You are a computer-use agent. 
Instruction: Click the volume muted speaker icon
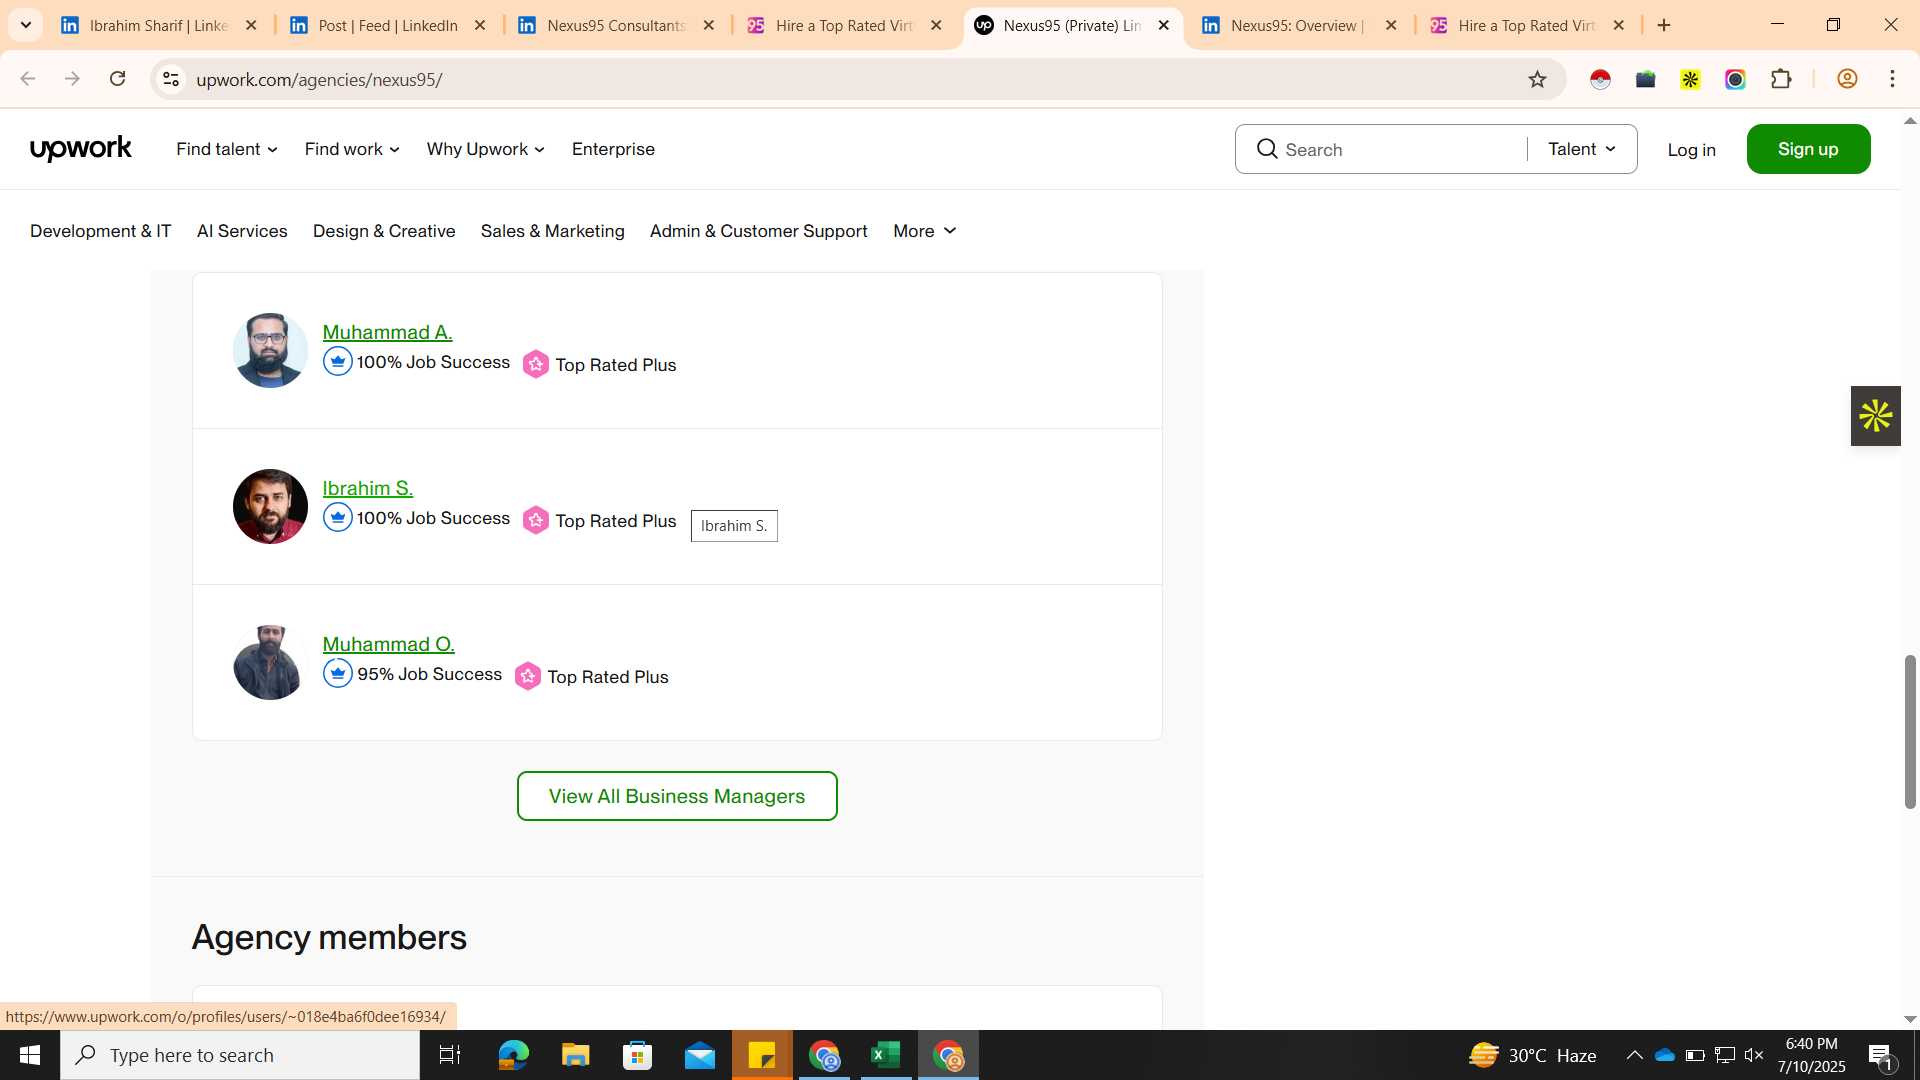[x=1754, y=1055]
